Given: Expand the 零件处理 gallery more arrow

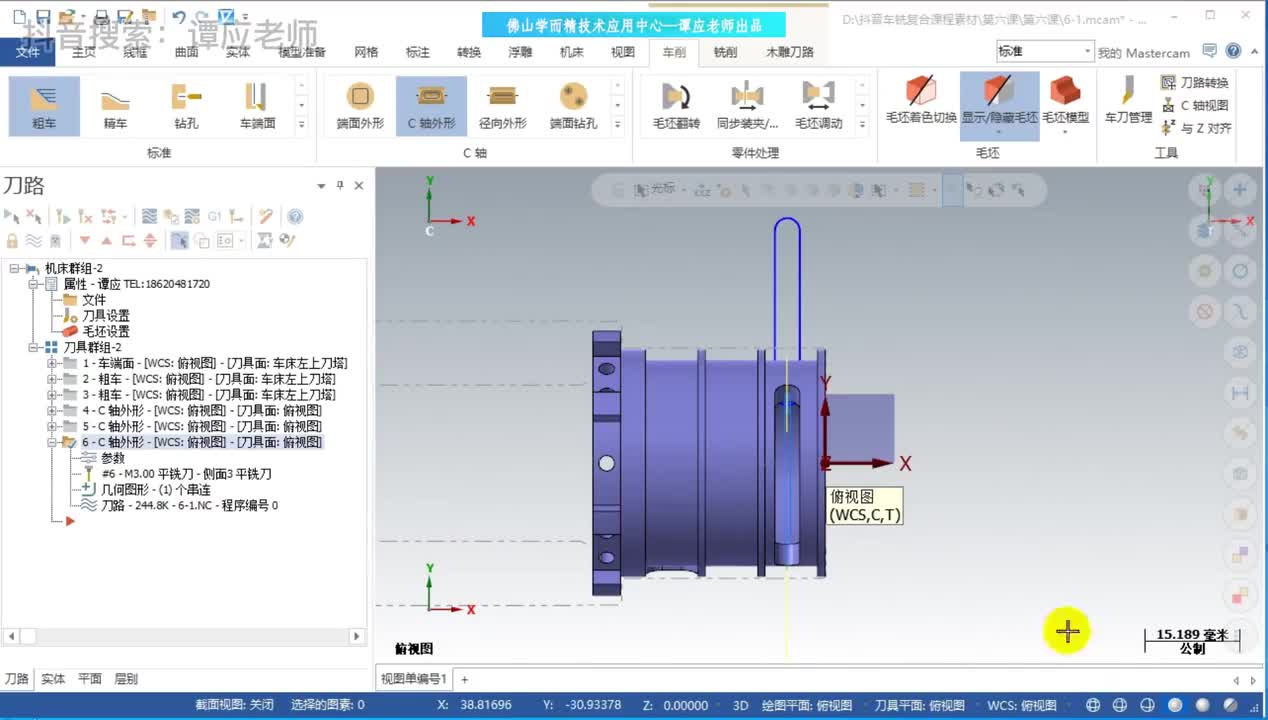Looking at the screenshot, I should click(x=863, y=125).
